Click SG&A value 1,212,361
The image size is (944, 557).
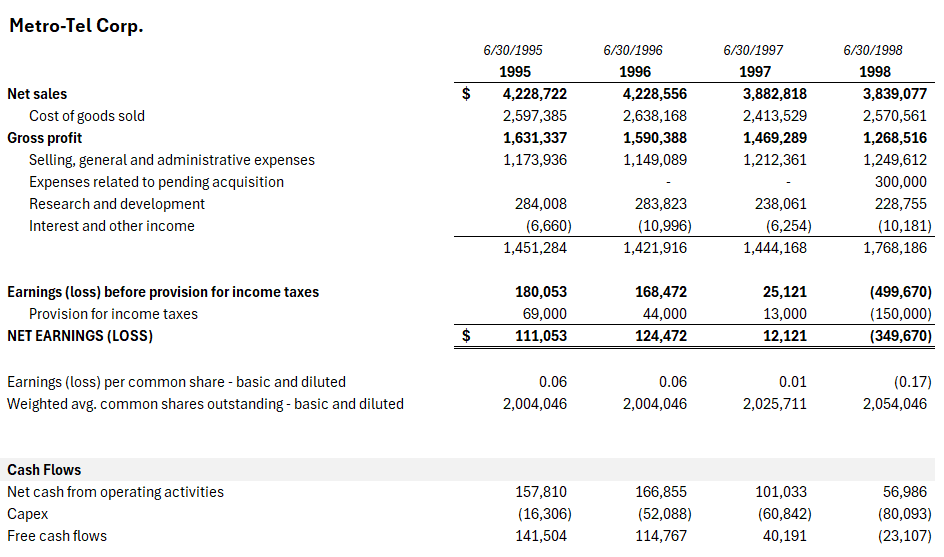pyautogui.click(x=775, y=160)
